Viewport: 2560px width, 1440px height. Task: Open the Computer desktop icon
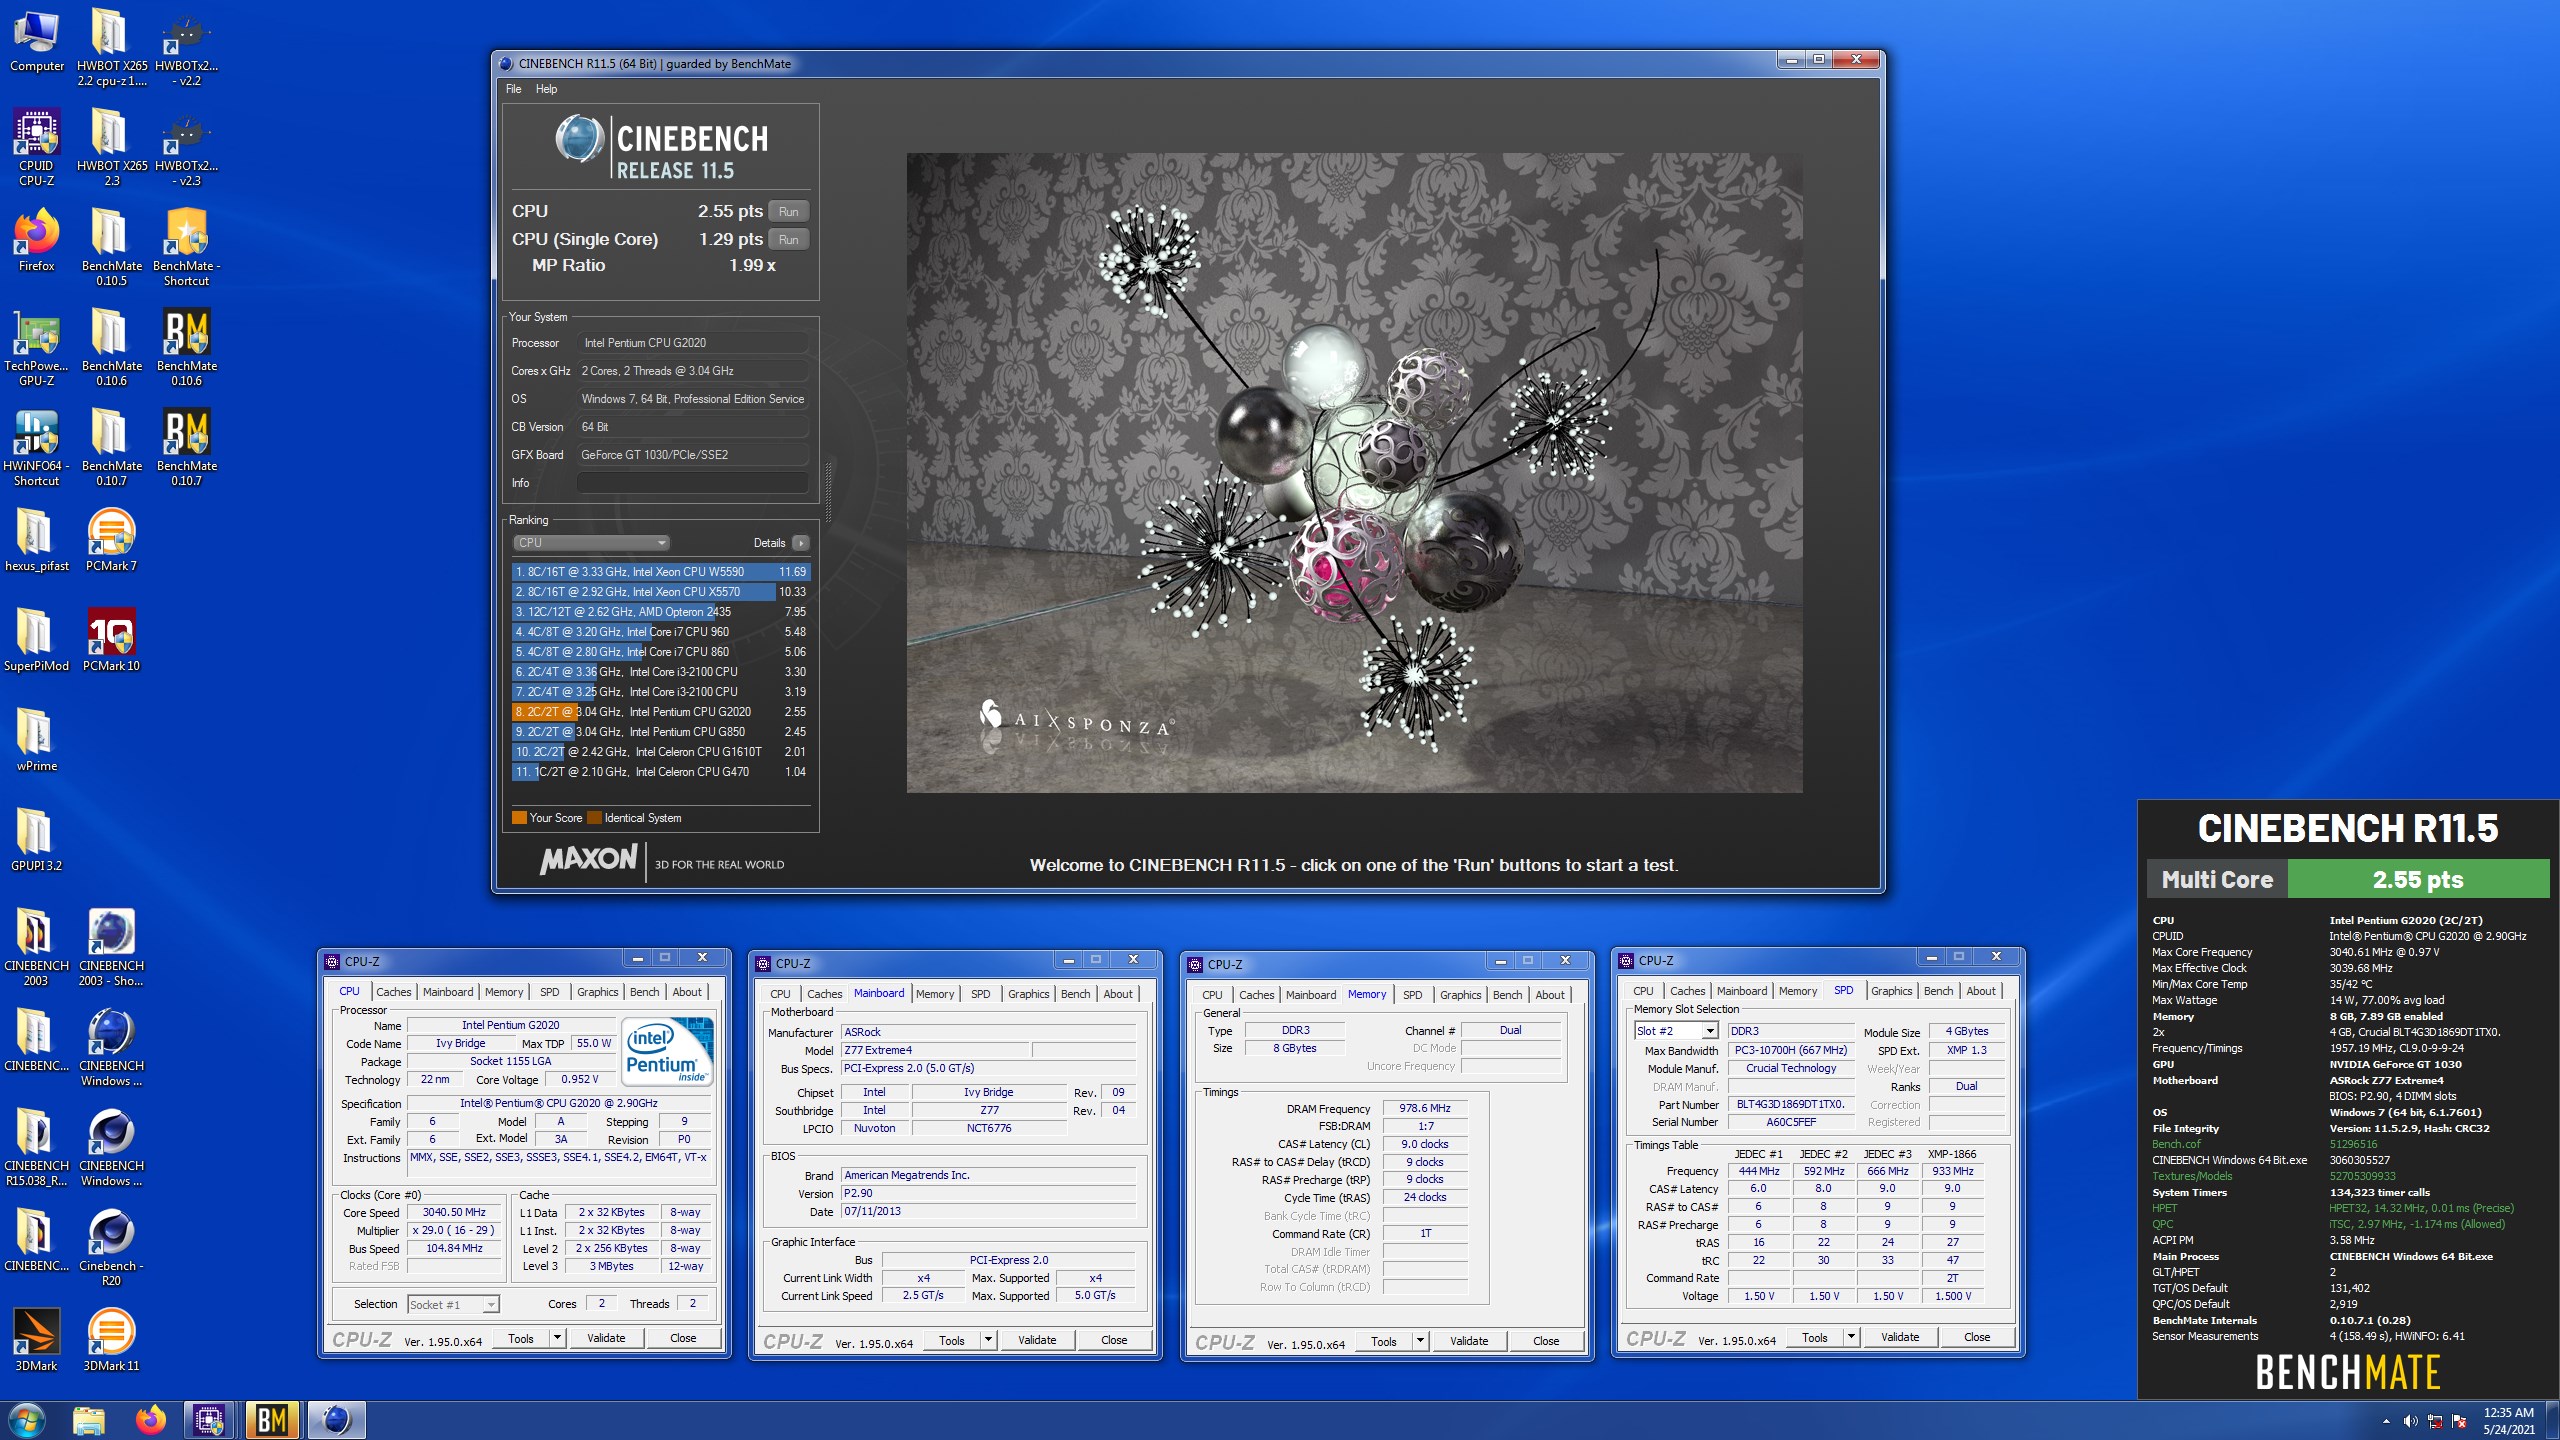click(x=36, y=42)
